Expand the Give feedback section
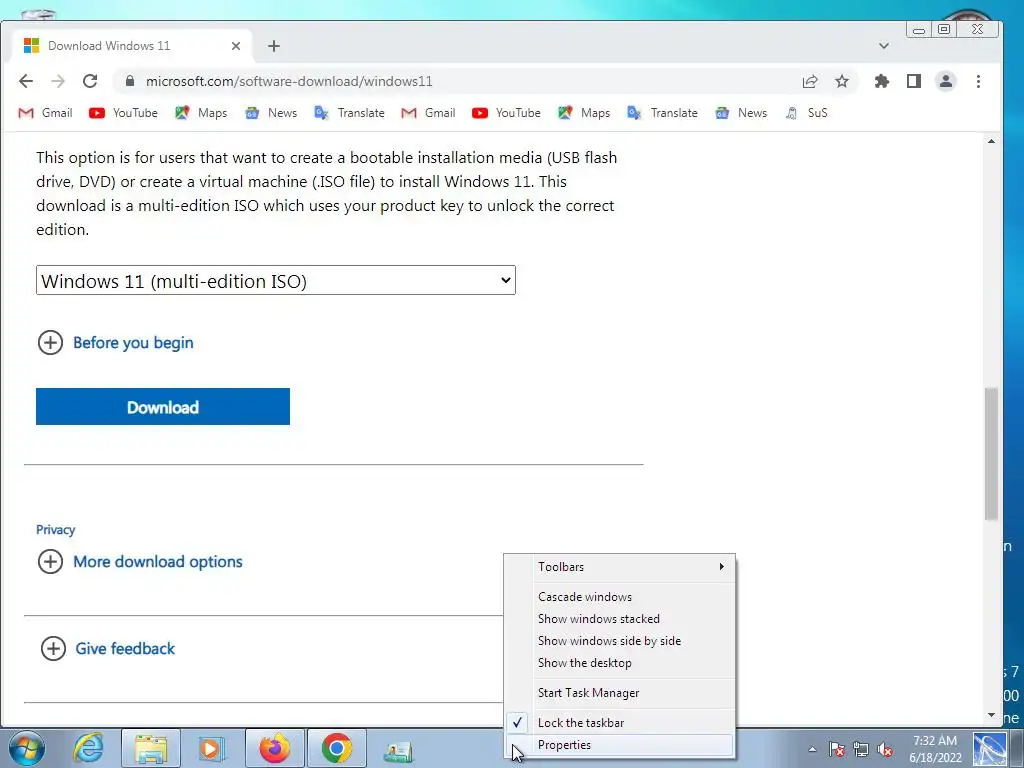Image resolution: width=1024 pixels, height=768 pixels. (108, 648)
